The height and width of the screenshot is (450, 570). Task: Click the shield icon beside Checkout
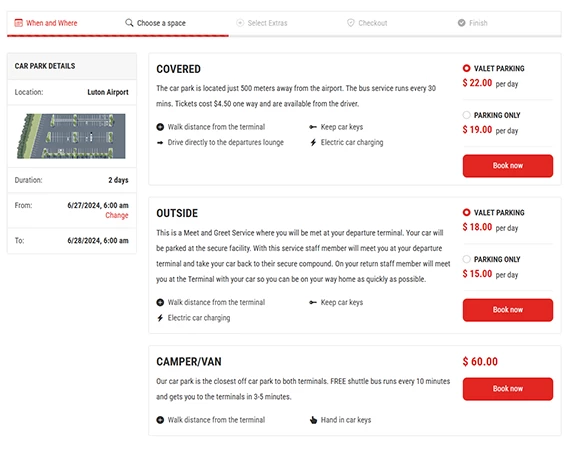tap(350, 23)
